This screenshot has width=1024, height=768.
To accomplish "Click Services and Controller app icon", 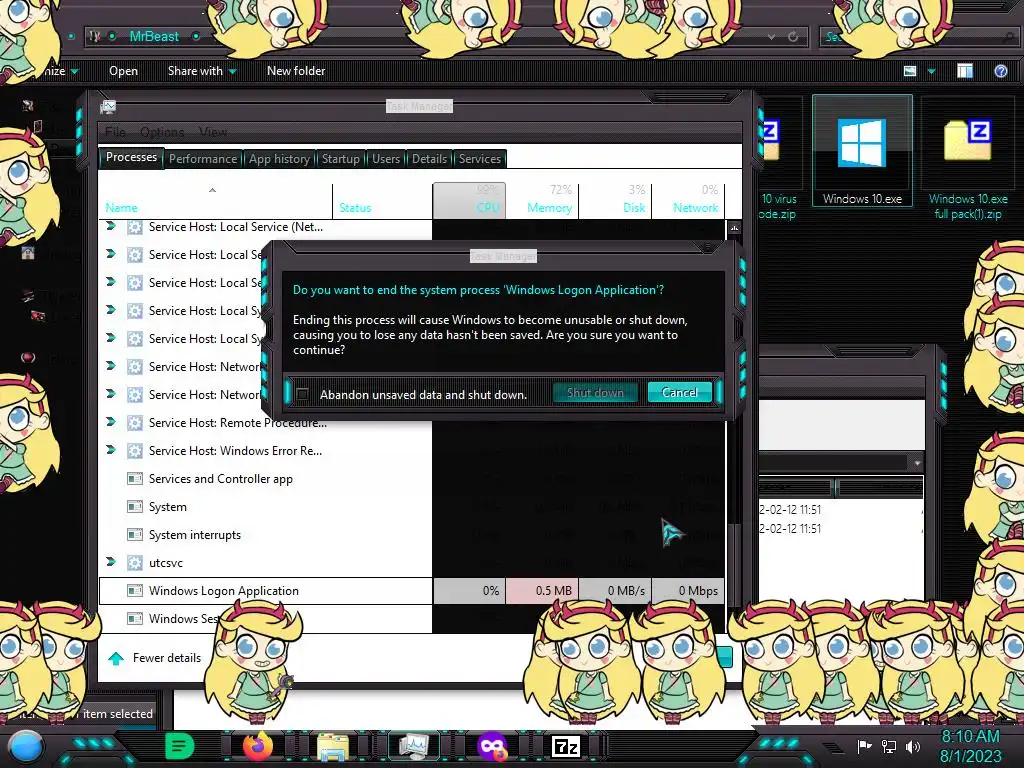I will click(135, 479).
